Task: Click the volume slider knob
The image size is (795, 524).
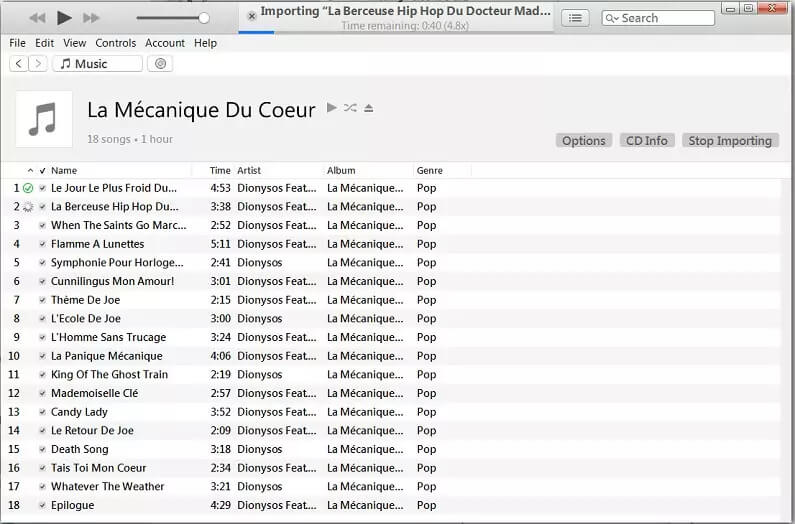Action: (x=204, y=18)
